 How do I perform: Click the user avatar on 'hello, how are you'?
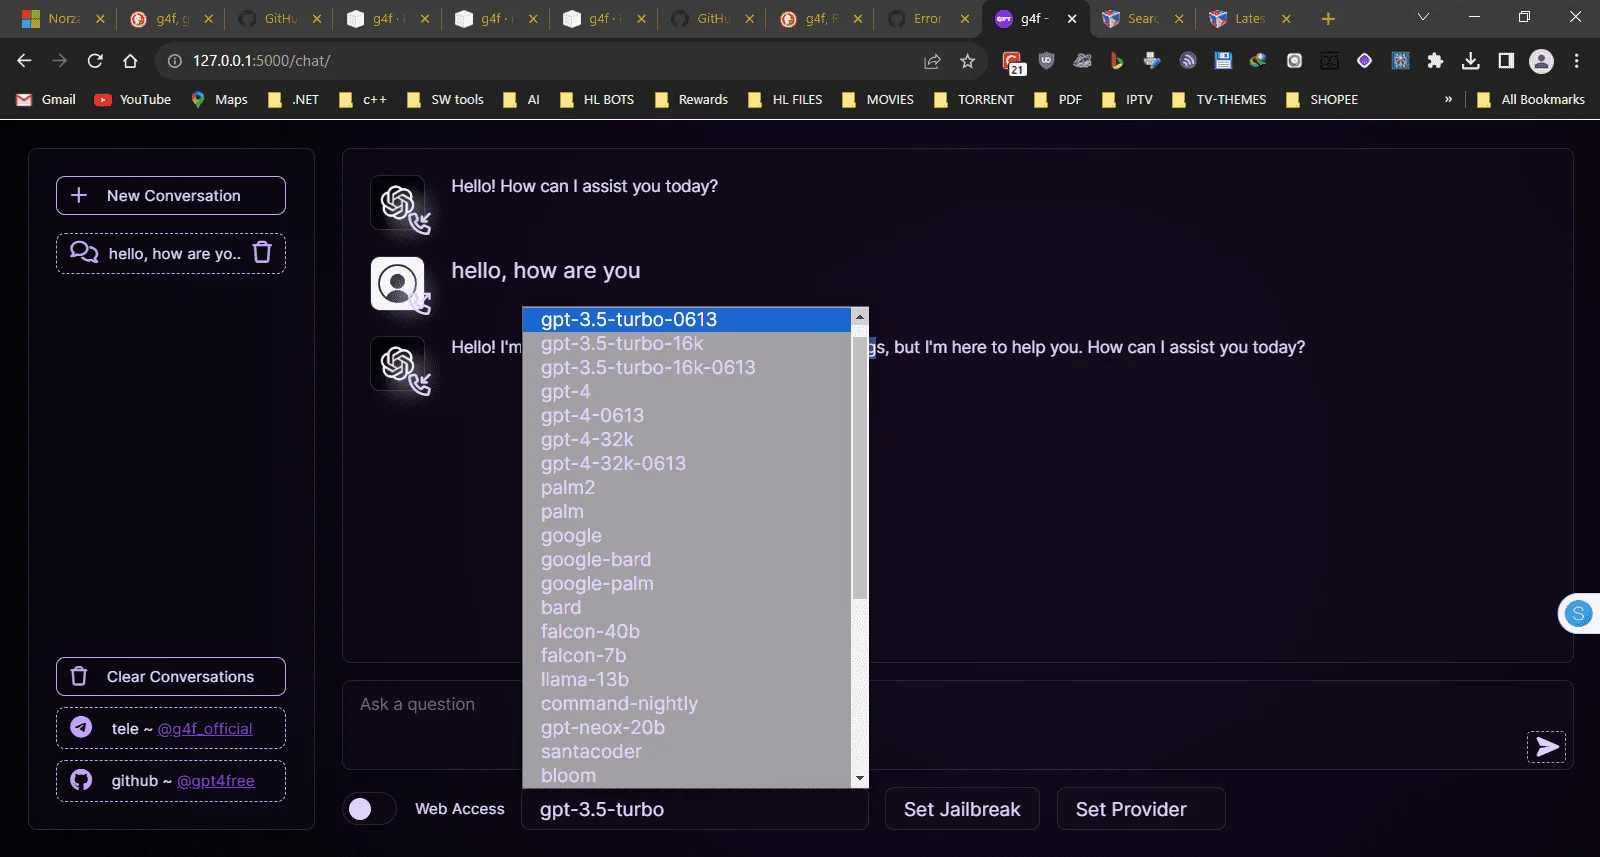pyautogui.click(x=398, y=284)
